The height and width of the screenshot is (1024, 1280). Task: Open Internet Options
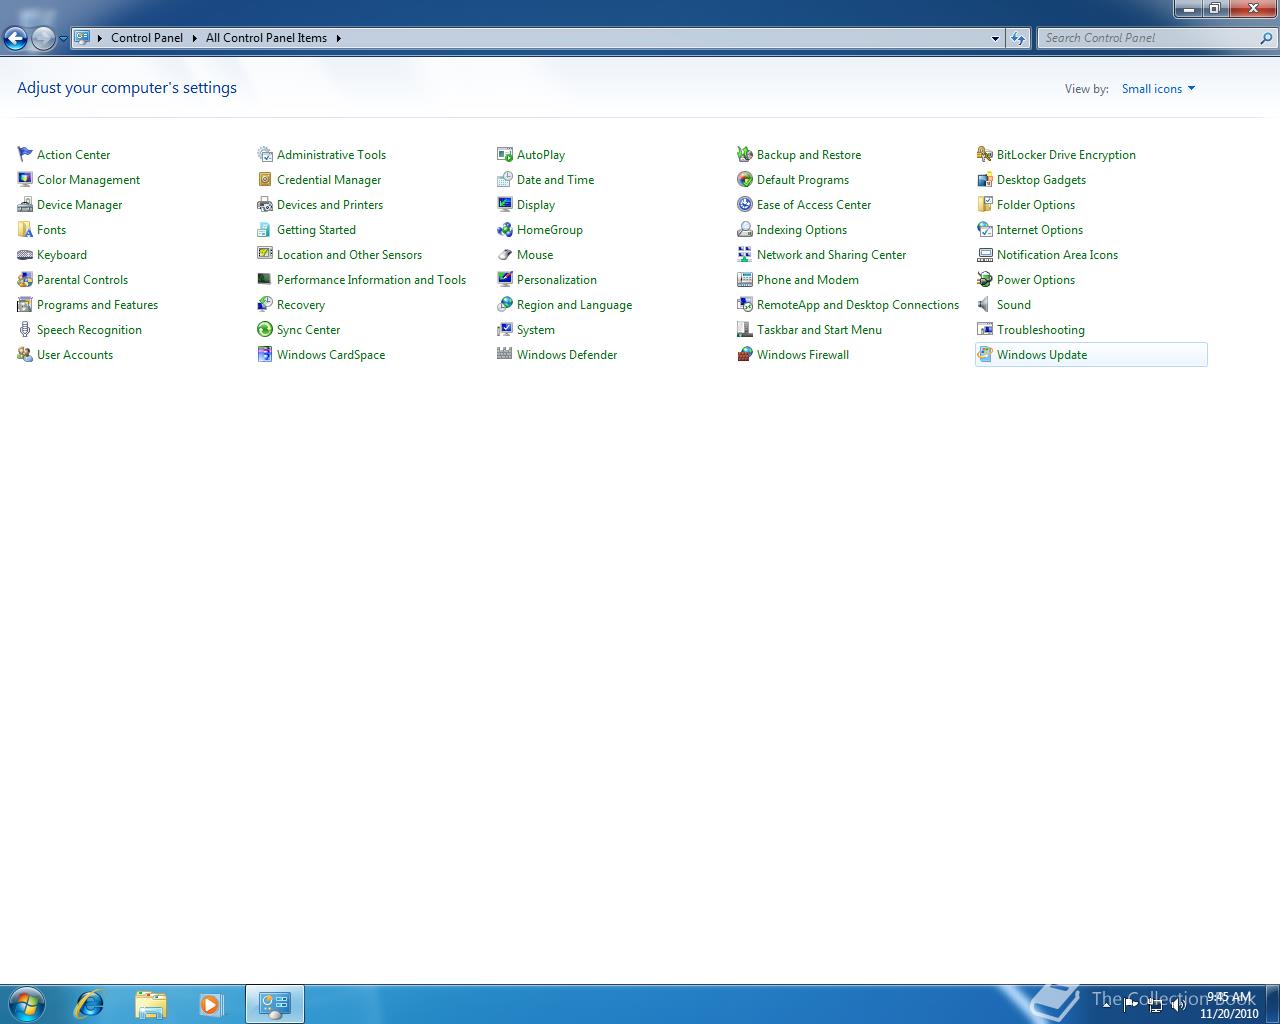point(1040,230)
